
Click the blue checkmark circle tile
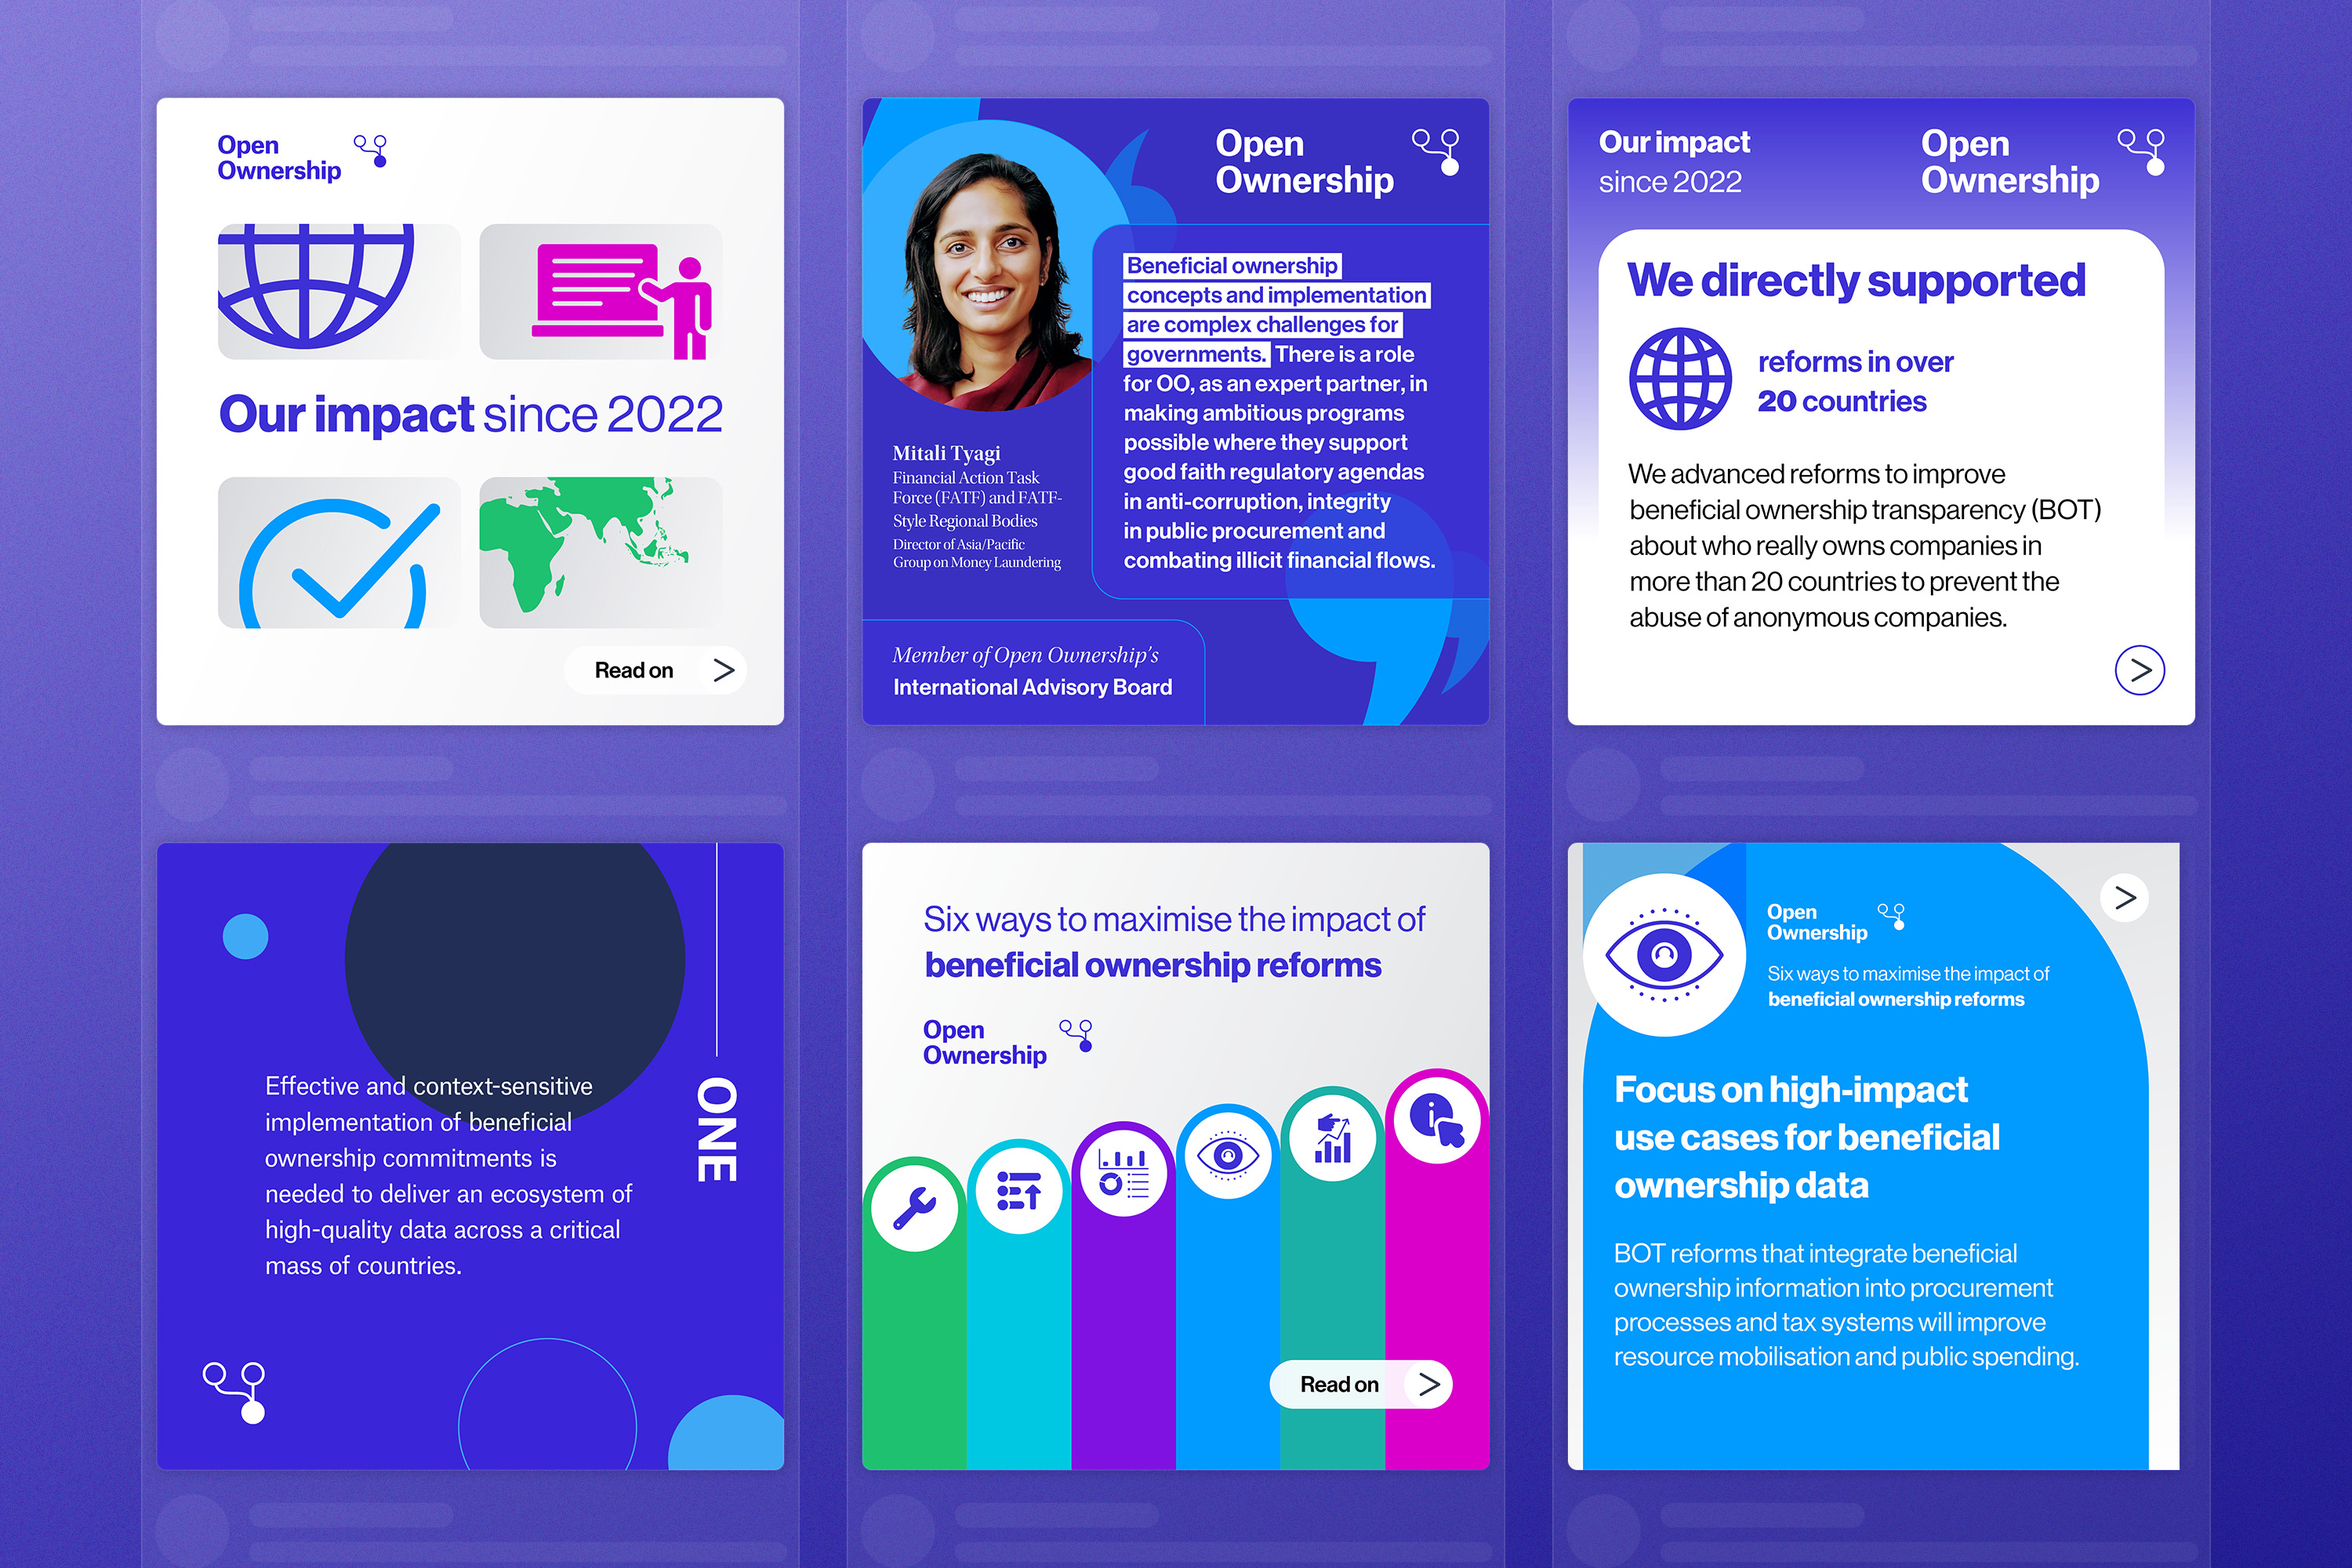pos(339,553)
